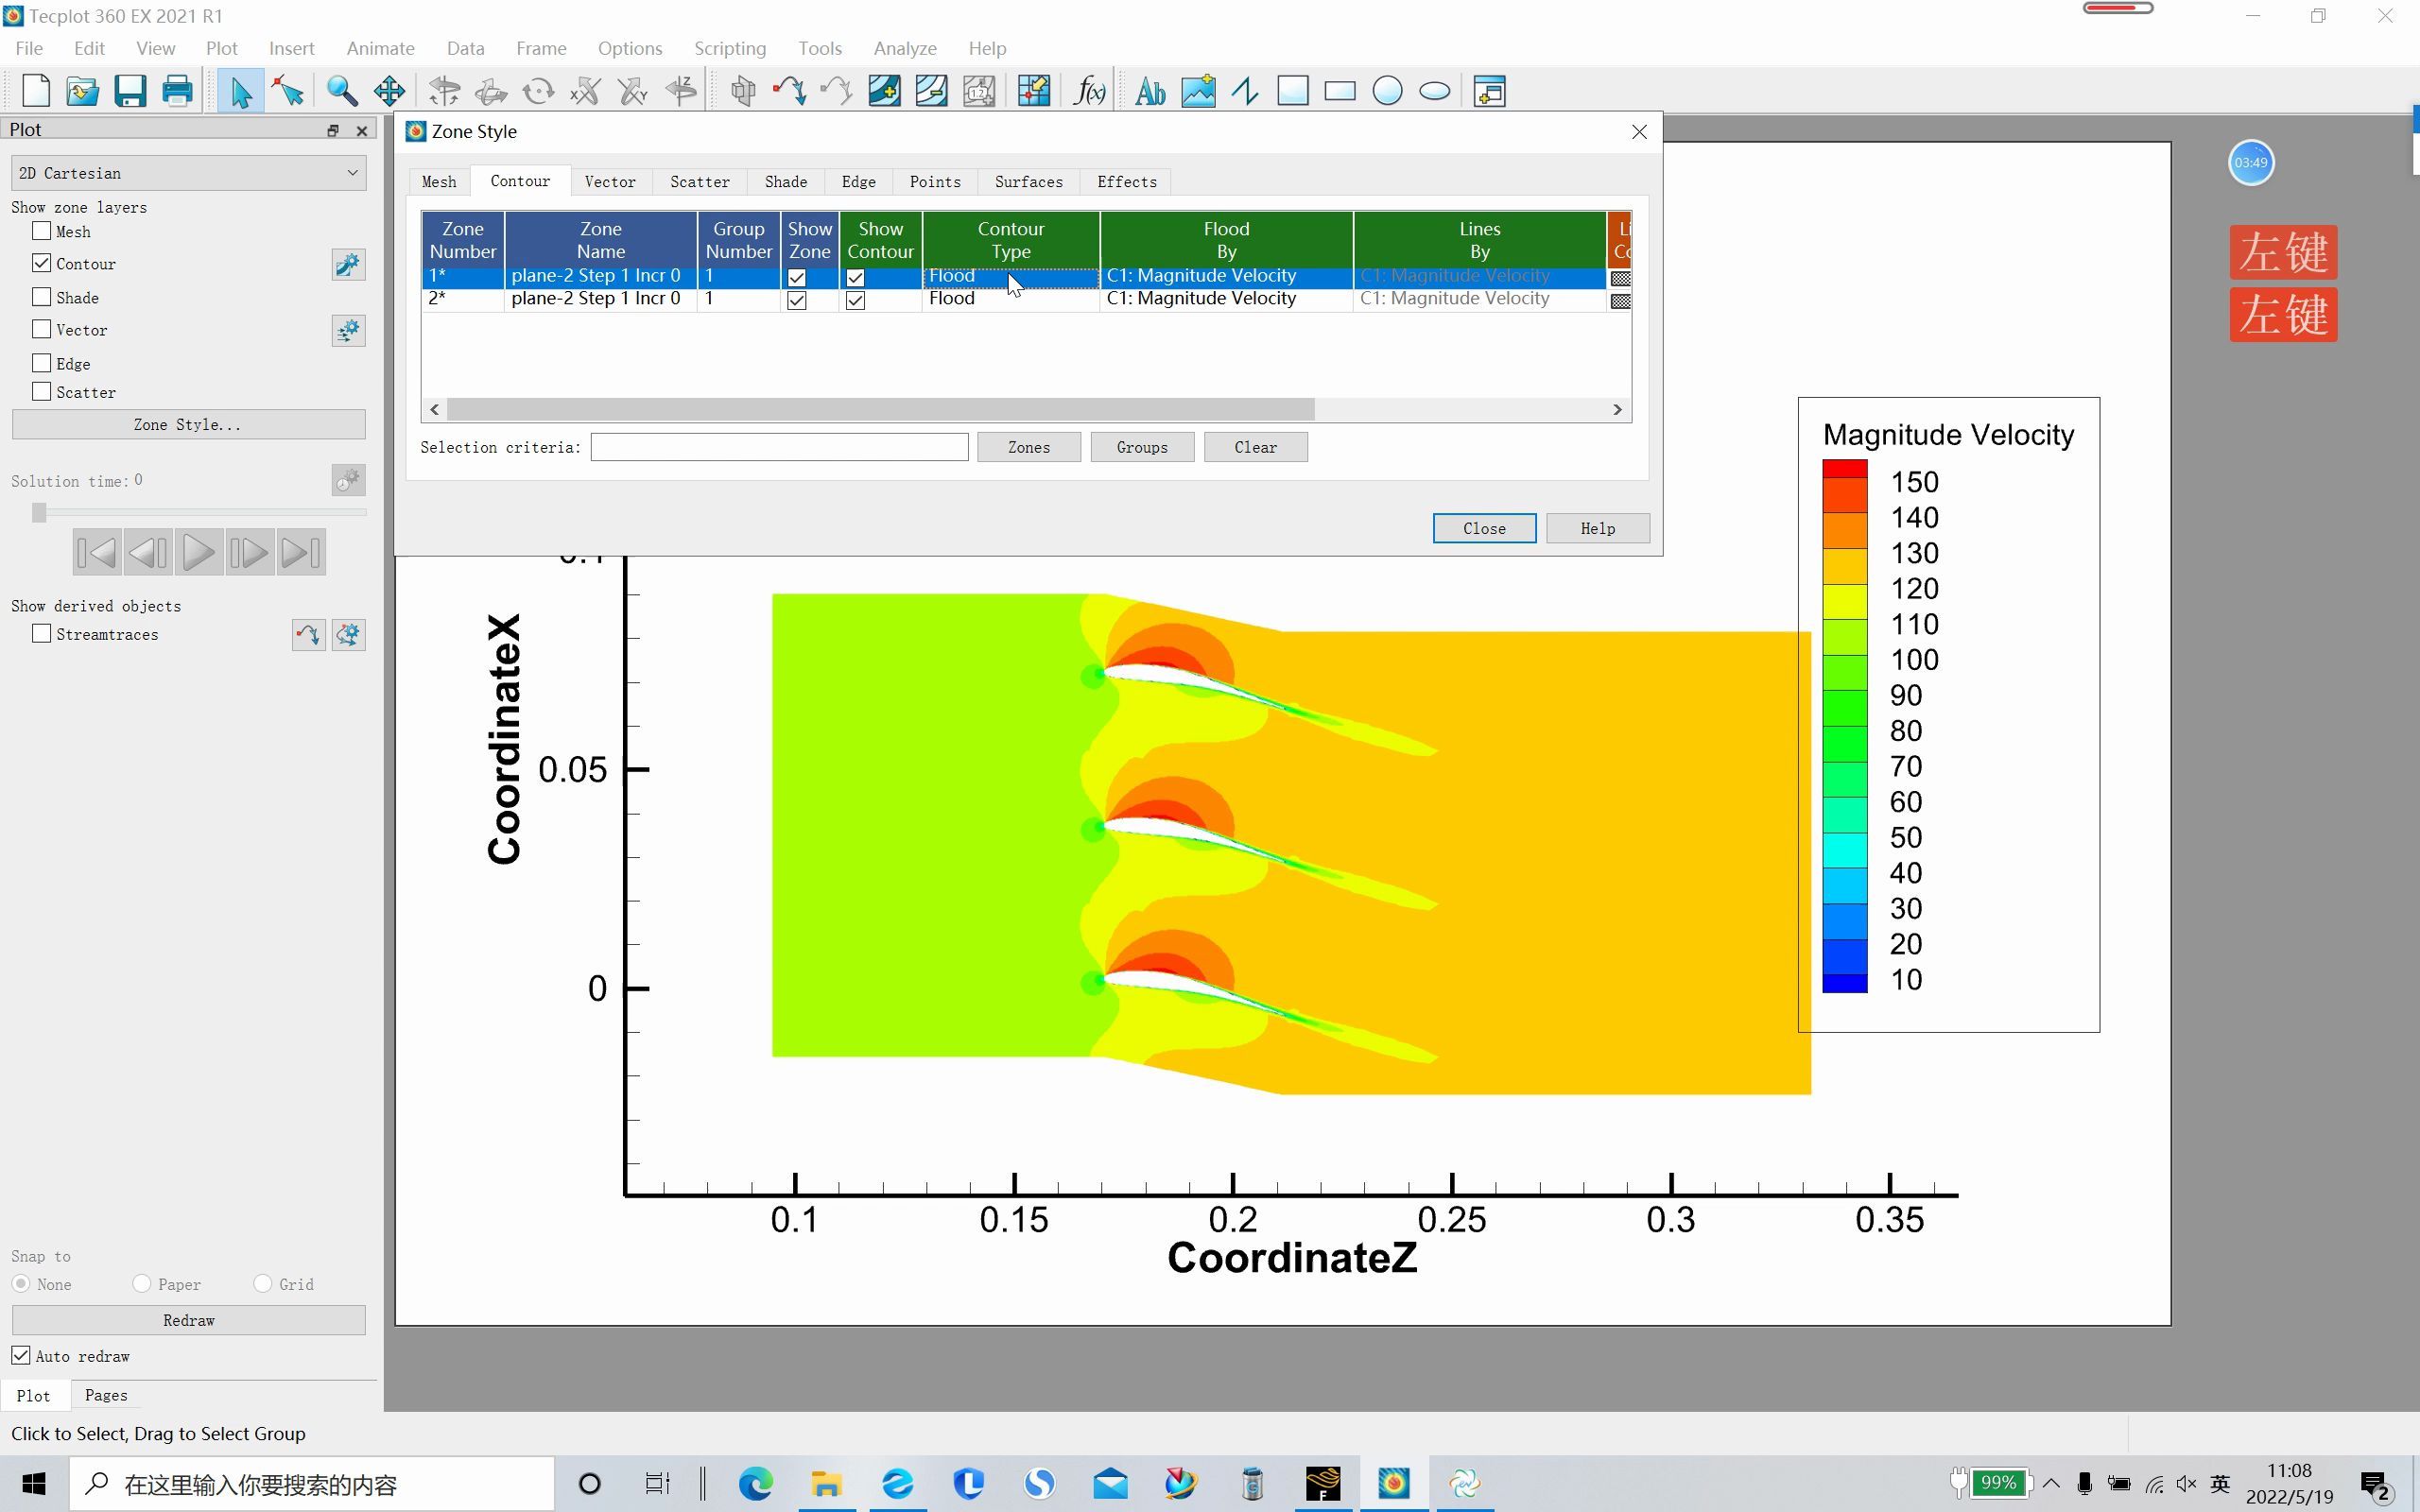Screen dimensions: 2420x1512
Task: Click the Zoom magnifier tool
Action: (x=341, y=91)
